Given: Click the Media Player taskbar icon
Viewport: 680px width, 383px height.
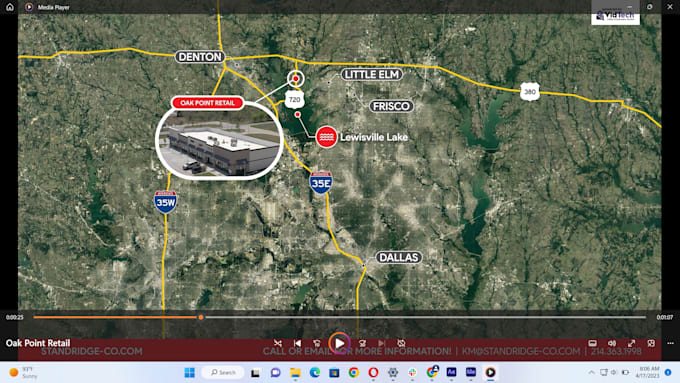Looking at the screenshot, I should 490,373.
